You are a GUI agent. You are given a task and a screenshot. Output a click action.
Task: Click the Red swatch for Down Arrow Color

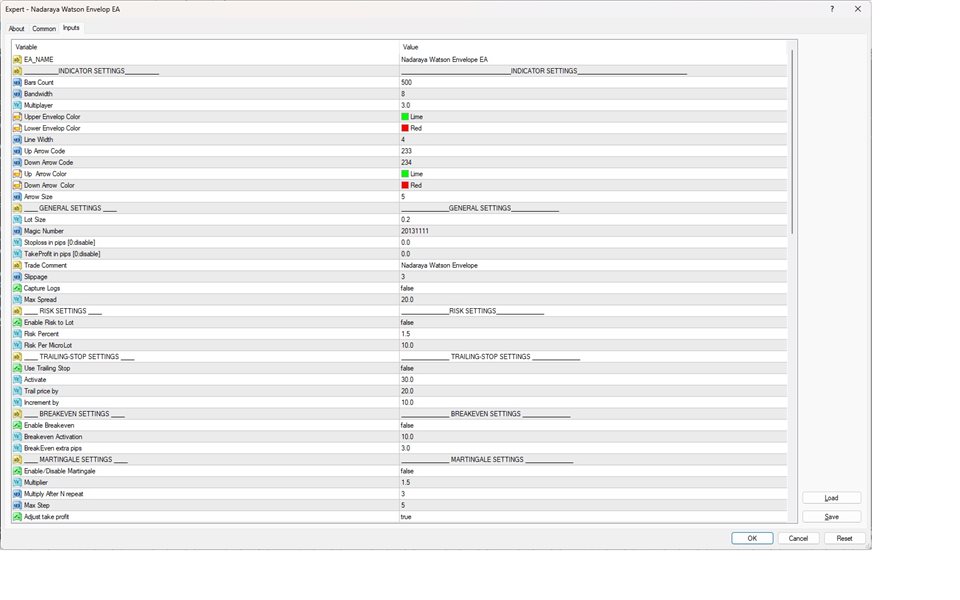[405, 185]
